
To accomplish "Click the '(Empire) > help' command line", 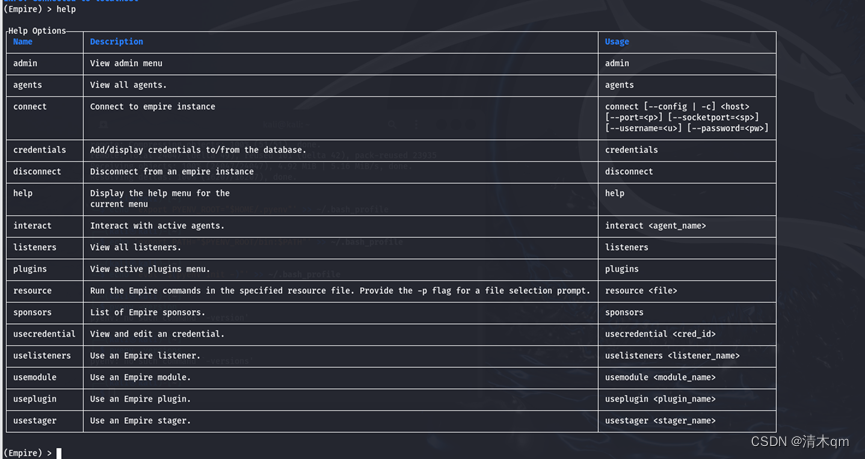I will click(40, 9).
